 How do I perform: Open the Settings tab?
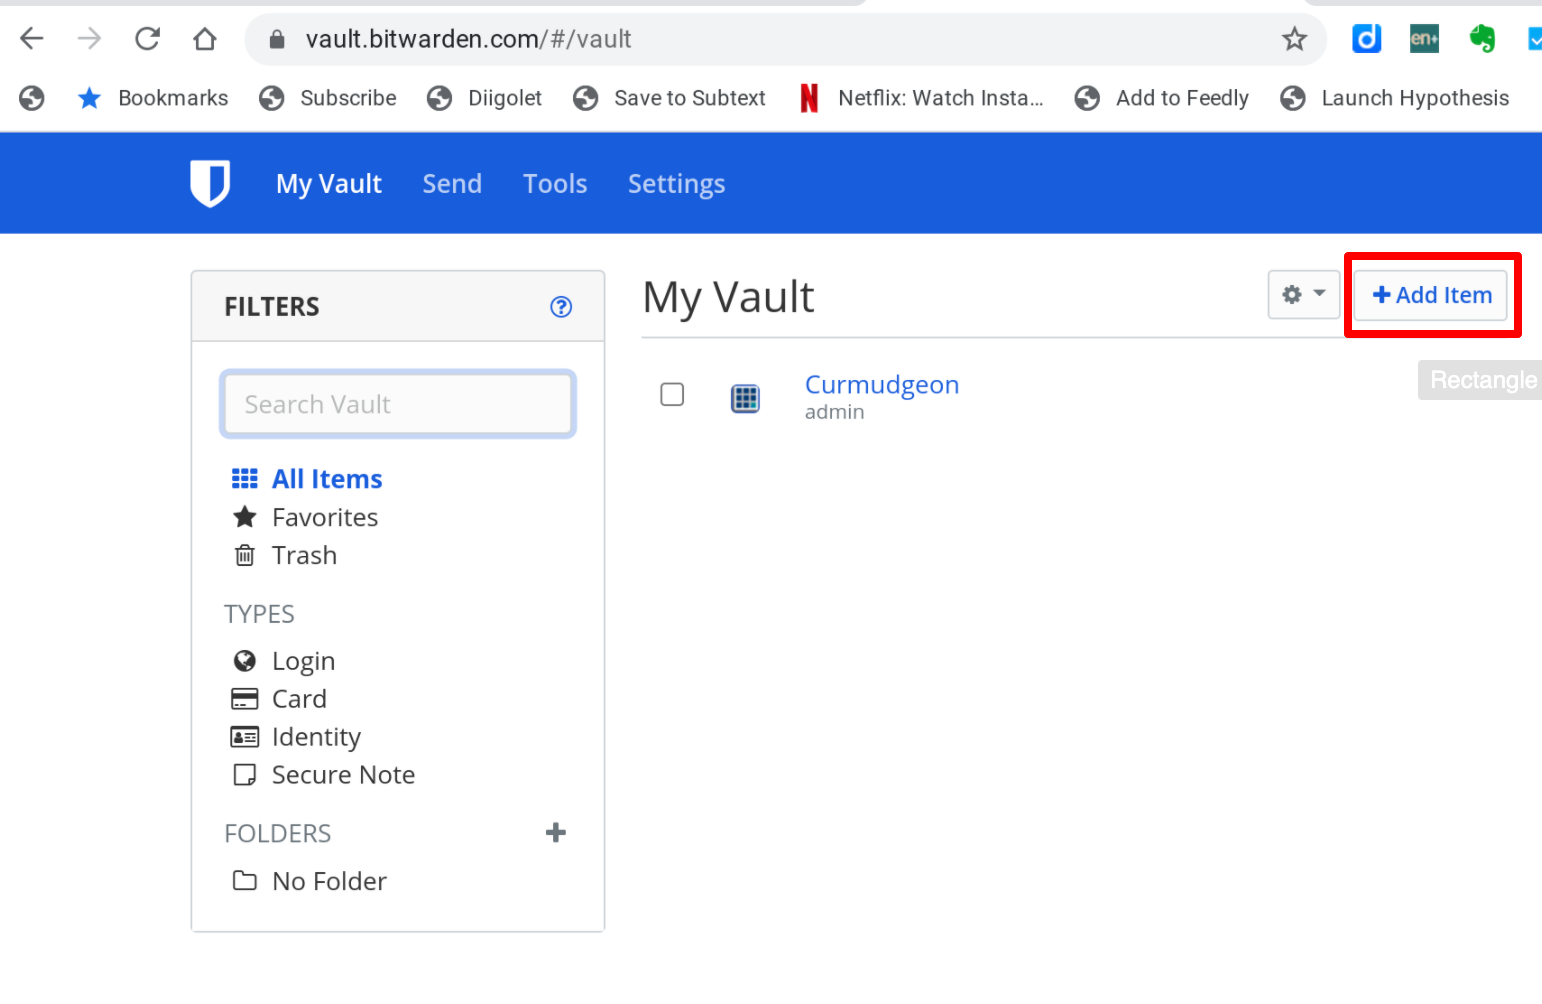(677, 184)
